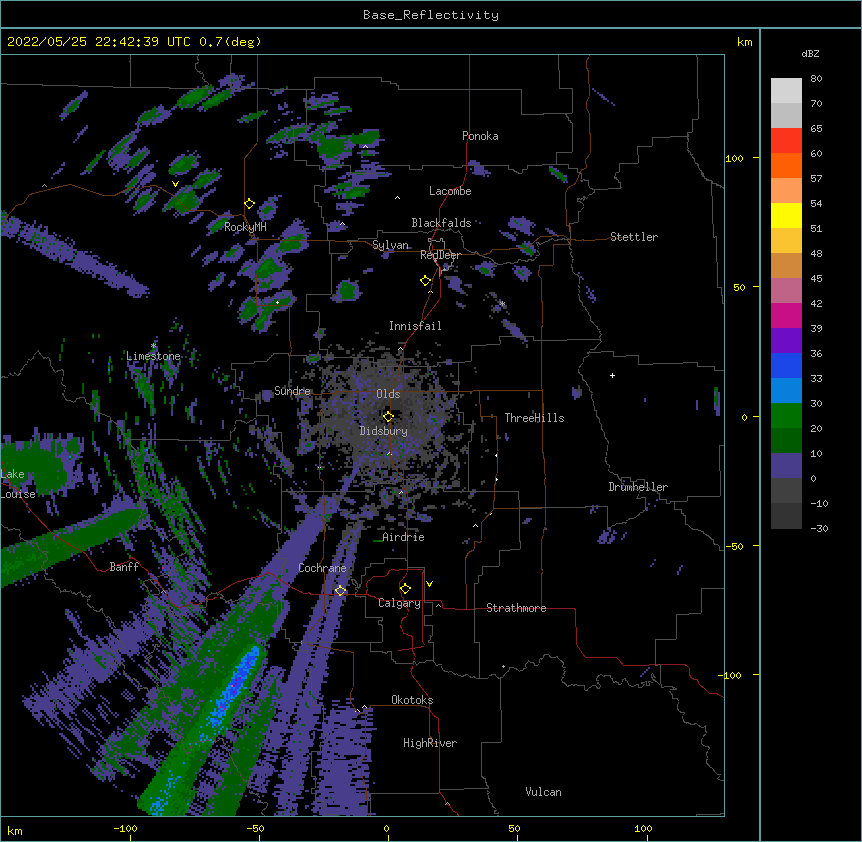Select the slate purple 0-10 dBZ legend swatch

pos(786,466)
